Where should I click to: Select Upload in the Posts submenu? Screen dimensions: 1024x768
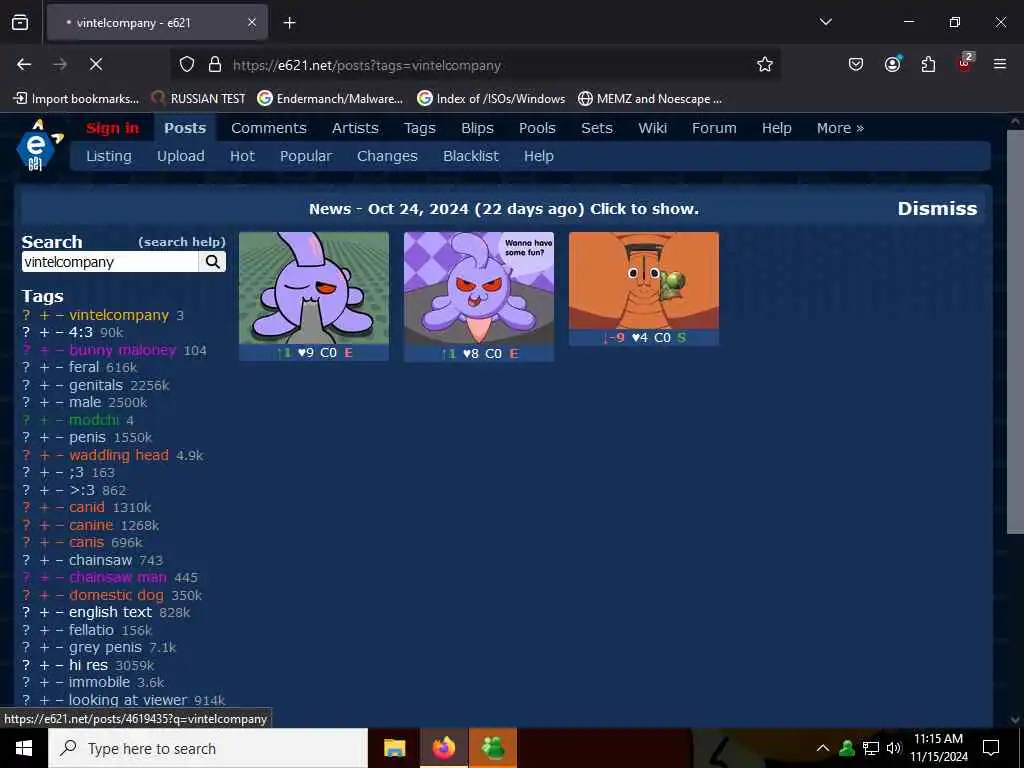coord(180,156)
